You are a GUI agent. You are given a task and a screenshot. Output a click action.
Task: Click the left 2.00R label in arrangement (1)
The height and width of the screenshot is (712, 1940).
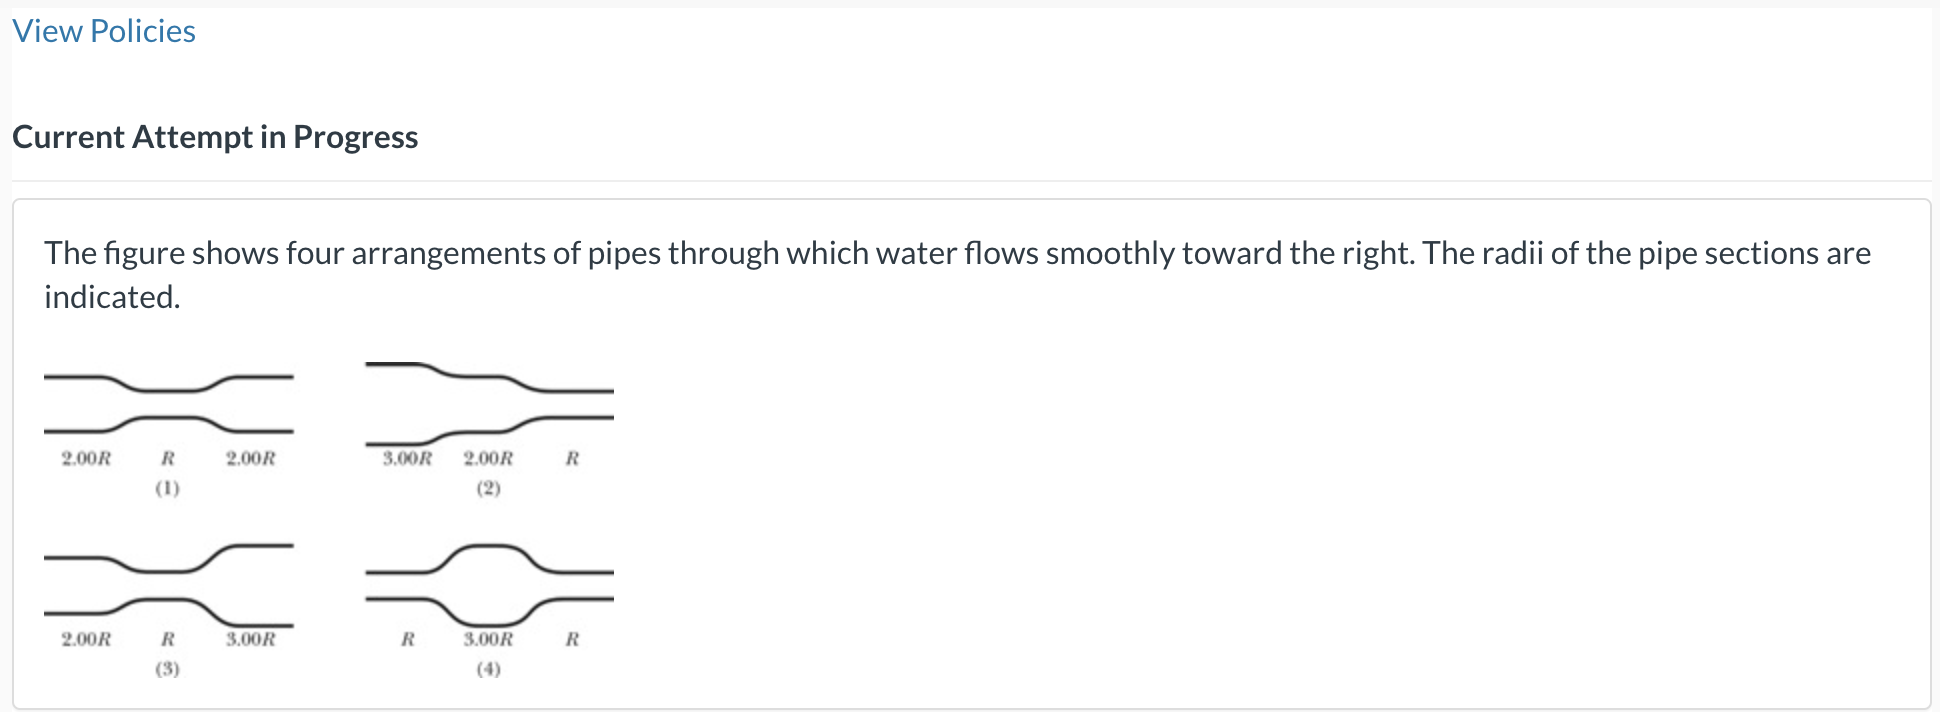[86, 458]
